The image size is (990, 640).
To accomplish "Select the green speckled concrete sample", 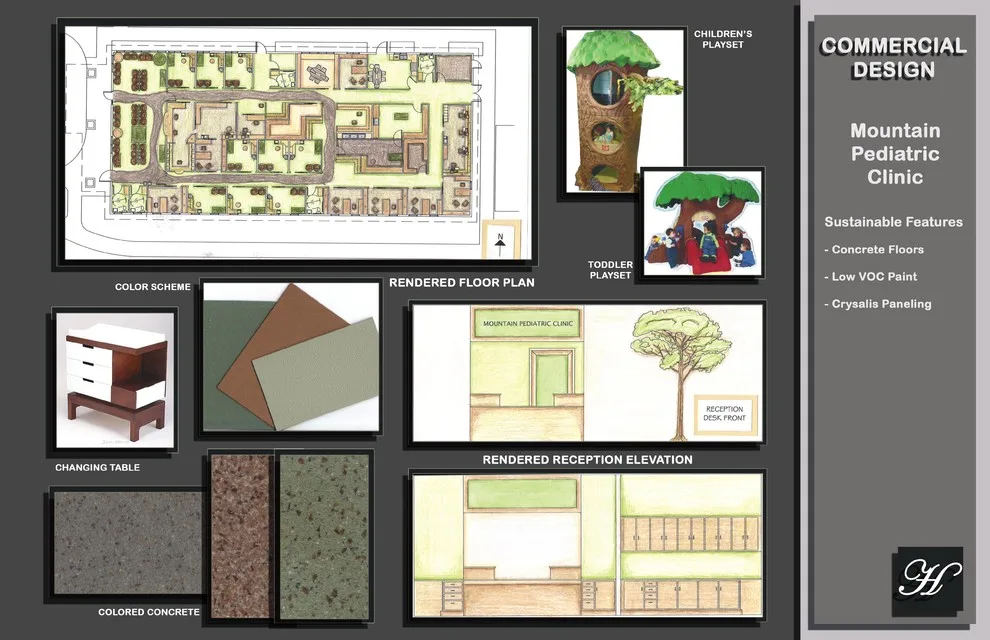I will click(324, 536).
